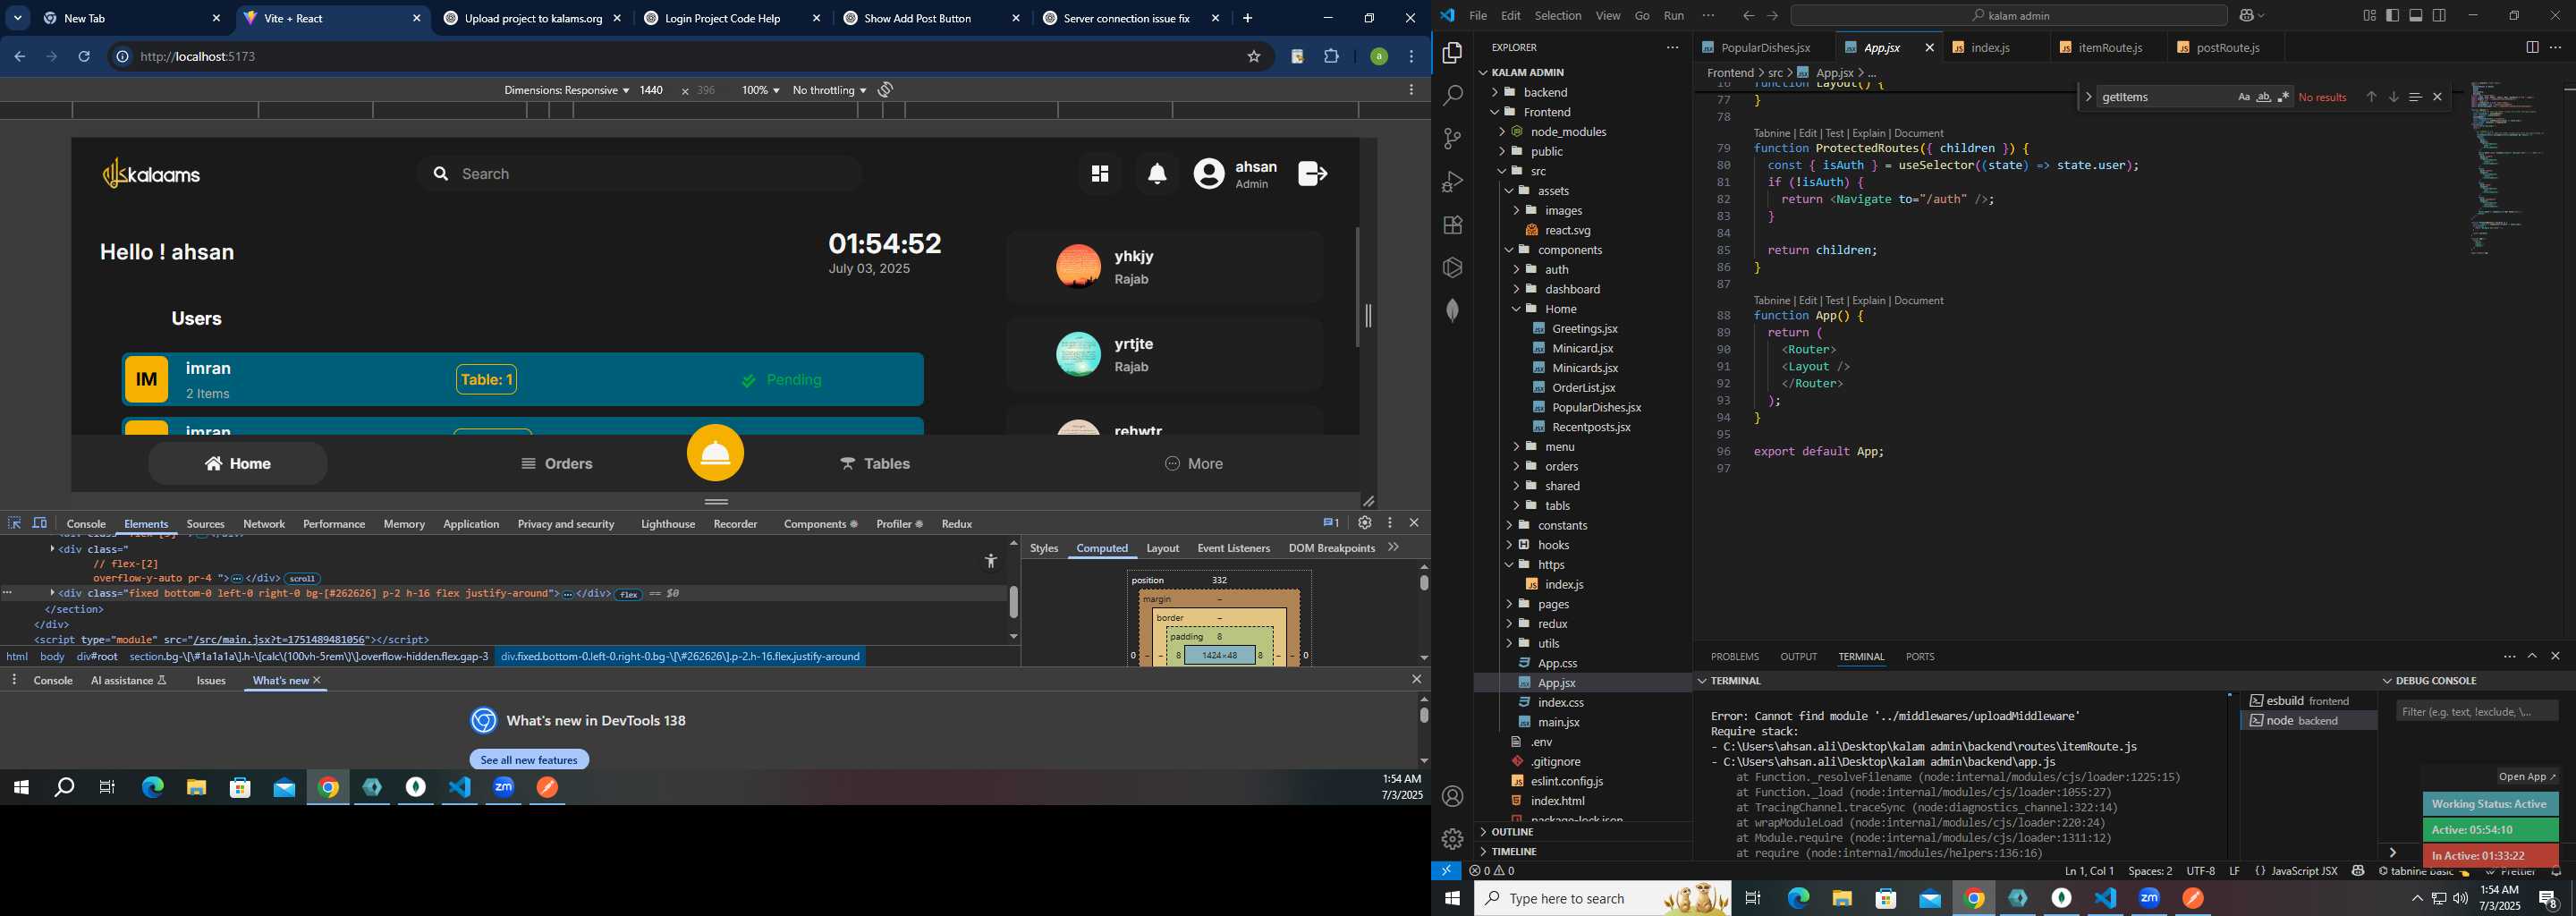Click the Home button in bottom navigation

[238, 464]
